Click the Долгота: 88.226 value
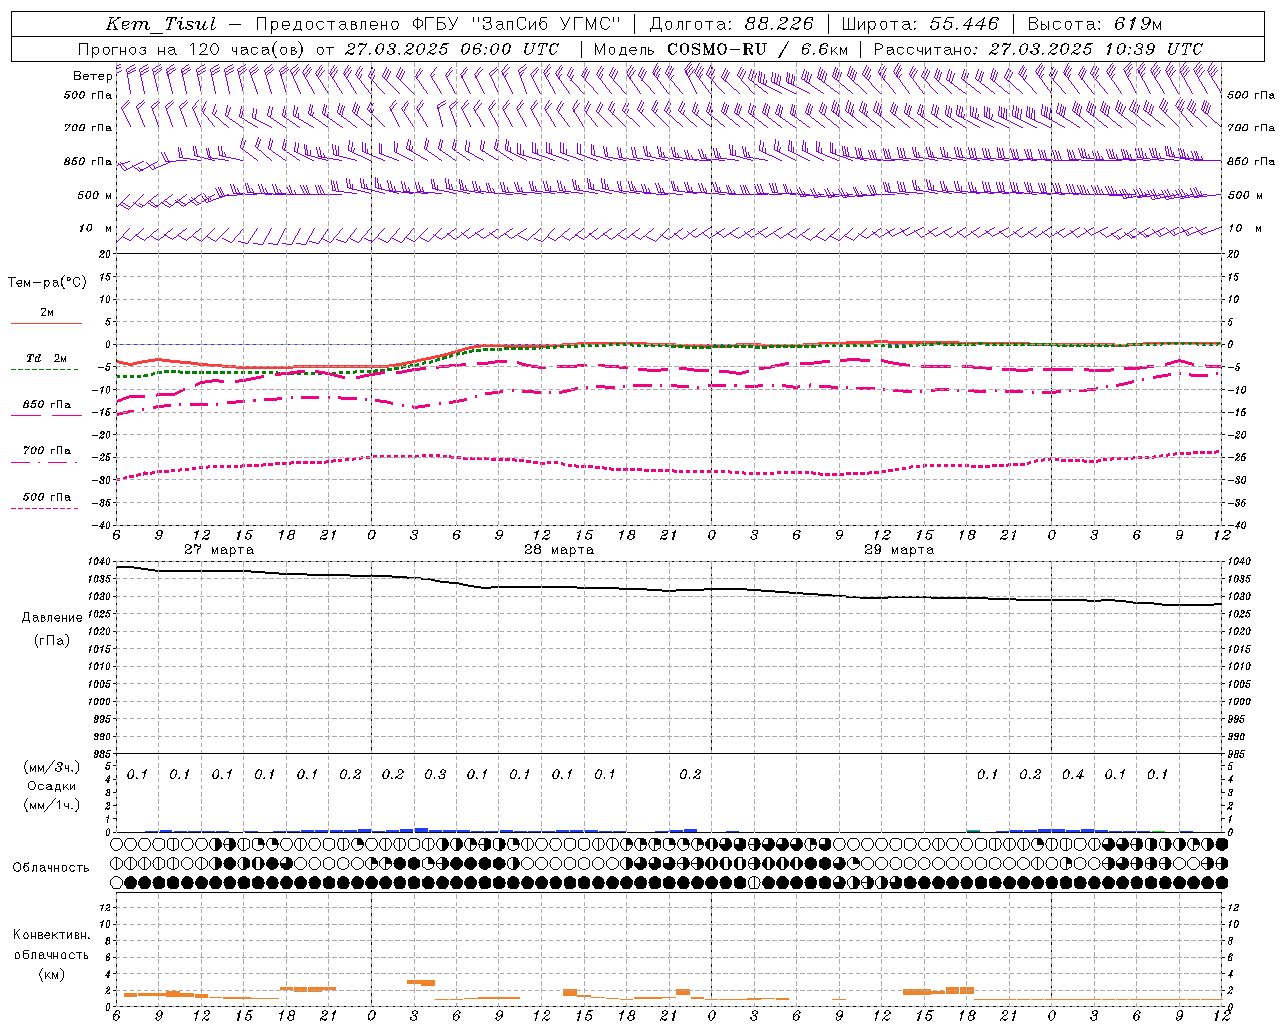Screen dimensions: 1280x1024 732,24
